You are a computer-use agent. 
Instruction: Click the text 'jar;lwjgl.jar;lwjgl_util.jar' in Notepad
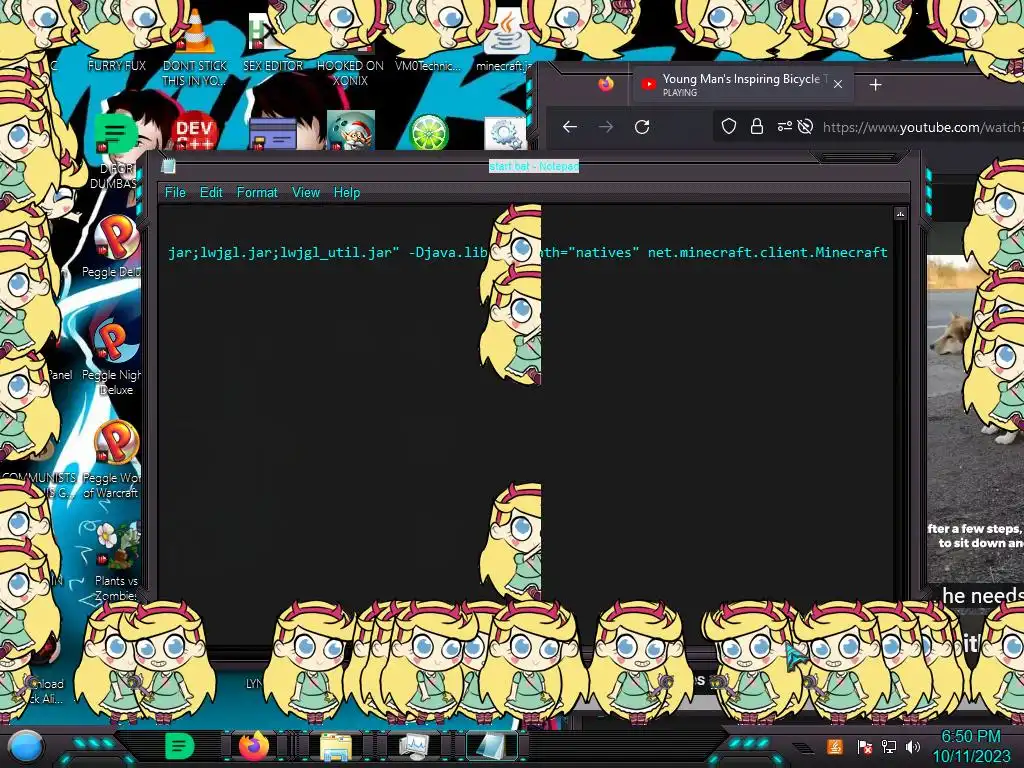pyautogui.click(x=283, y=253)
